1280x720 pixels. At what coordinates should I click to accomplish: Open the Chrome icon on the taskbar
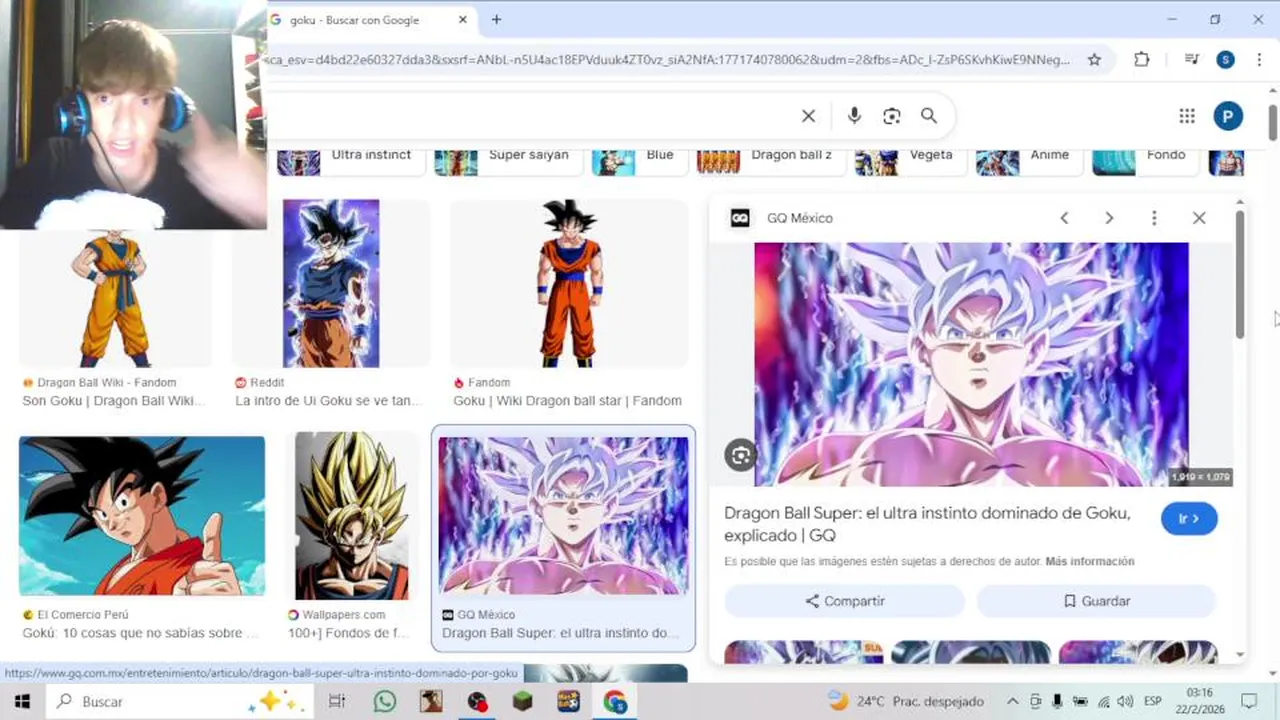tap(615, 702)
